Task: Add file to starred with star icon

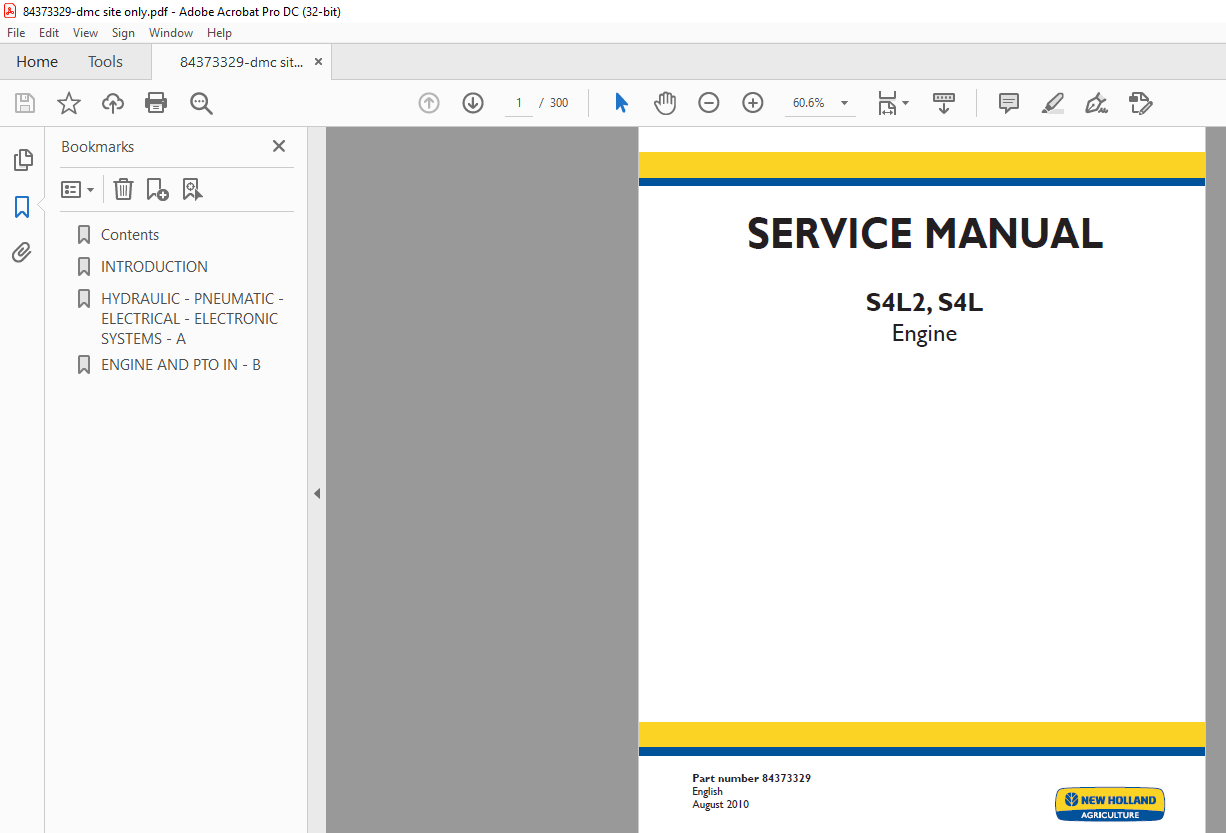Action: [69, 103]
